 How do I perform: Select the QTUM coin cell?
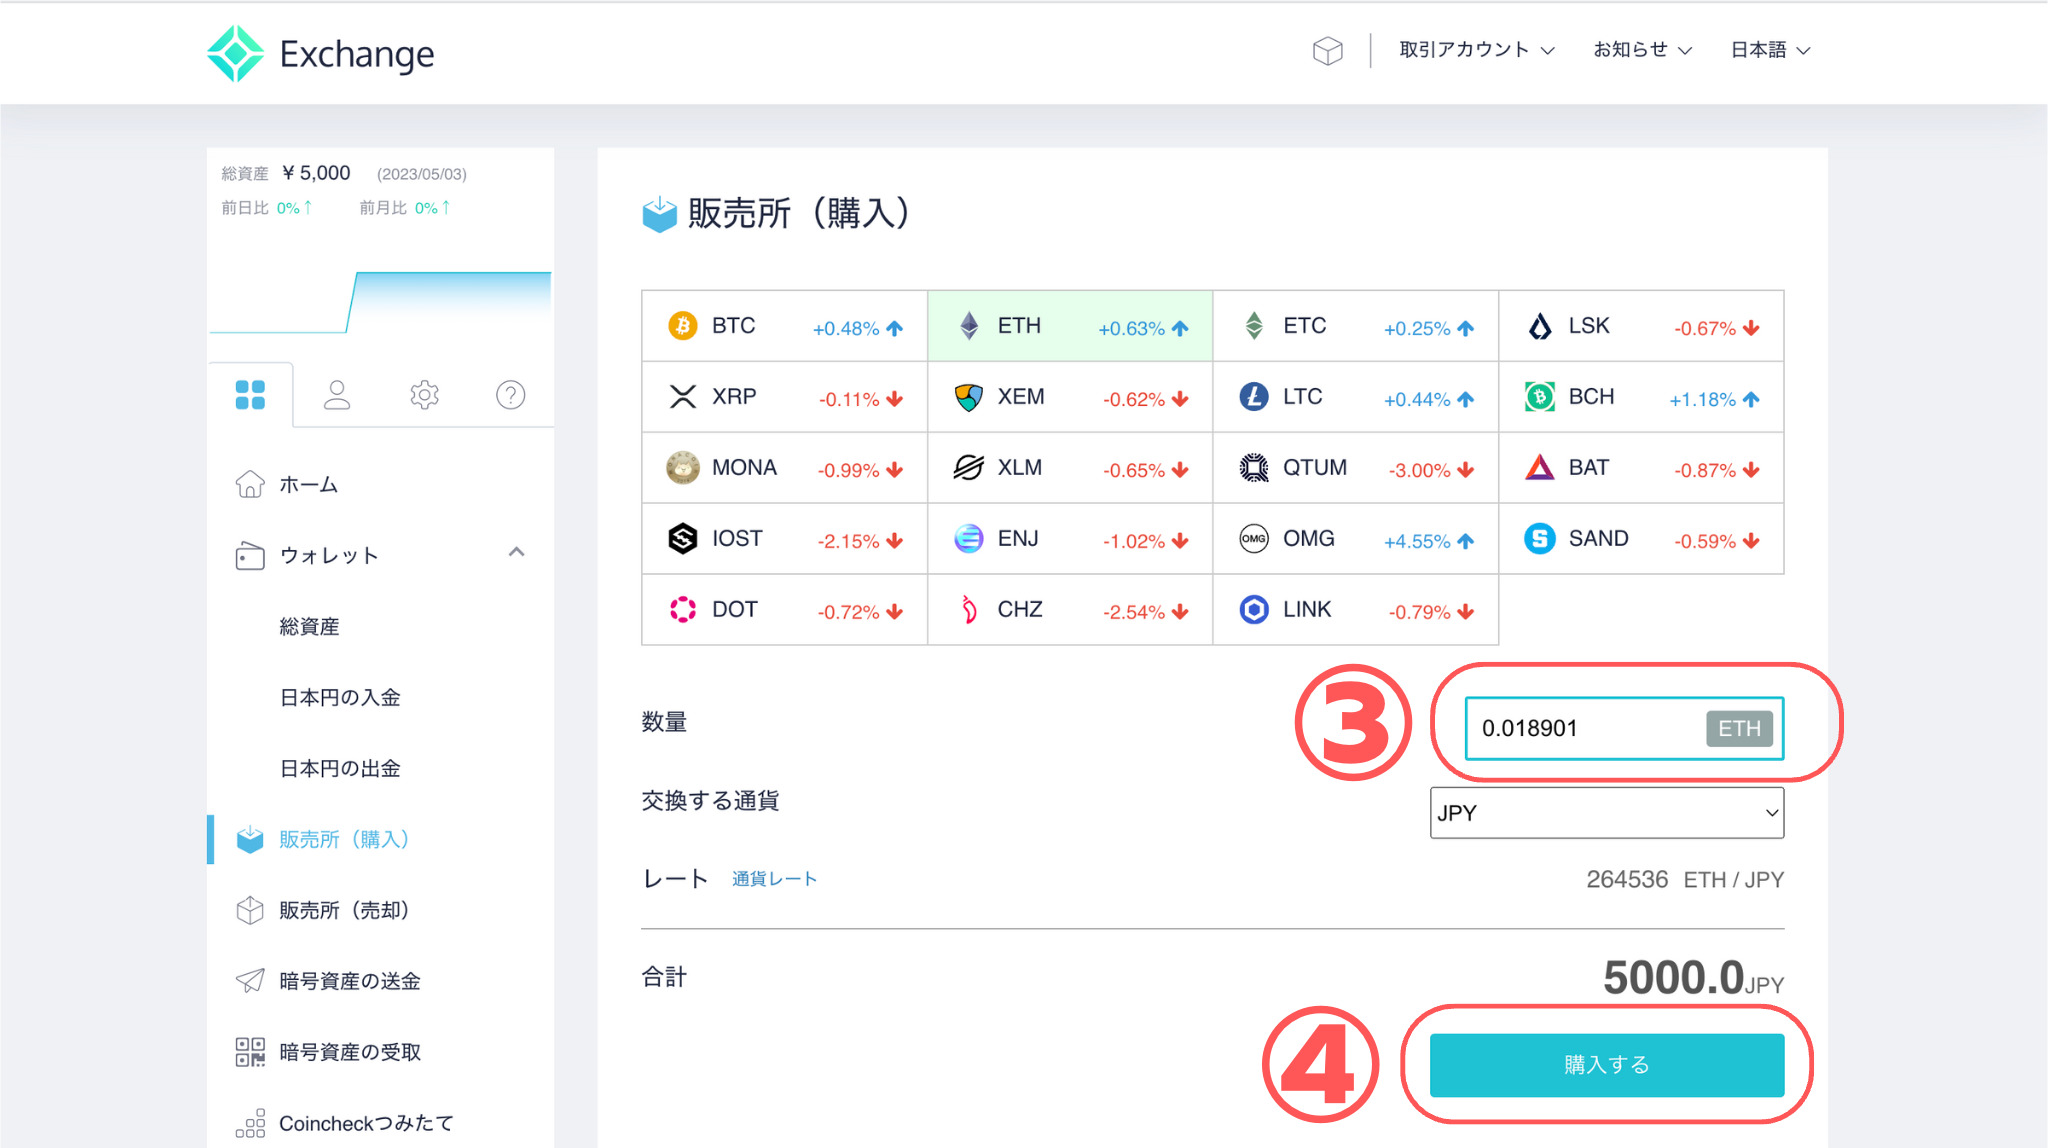(1356, 468)
